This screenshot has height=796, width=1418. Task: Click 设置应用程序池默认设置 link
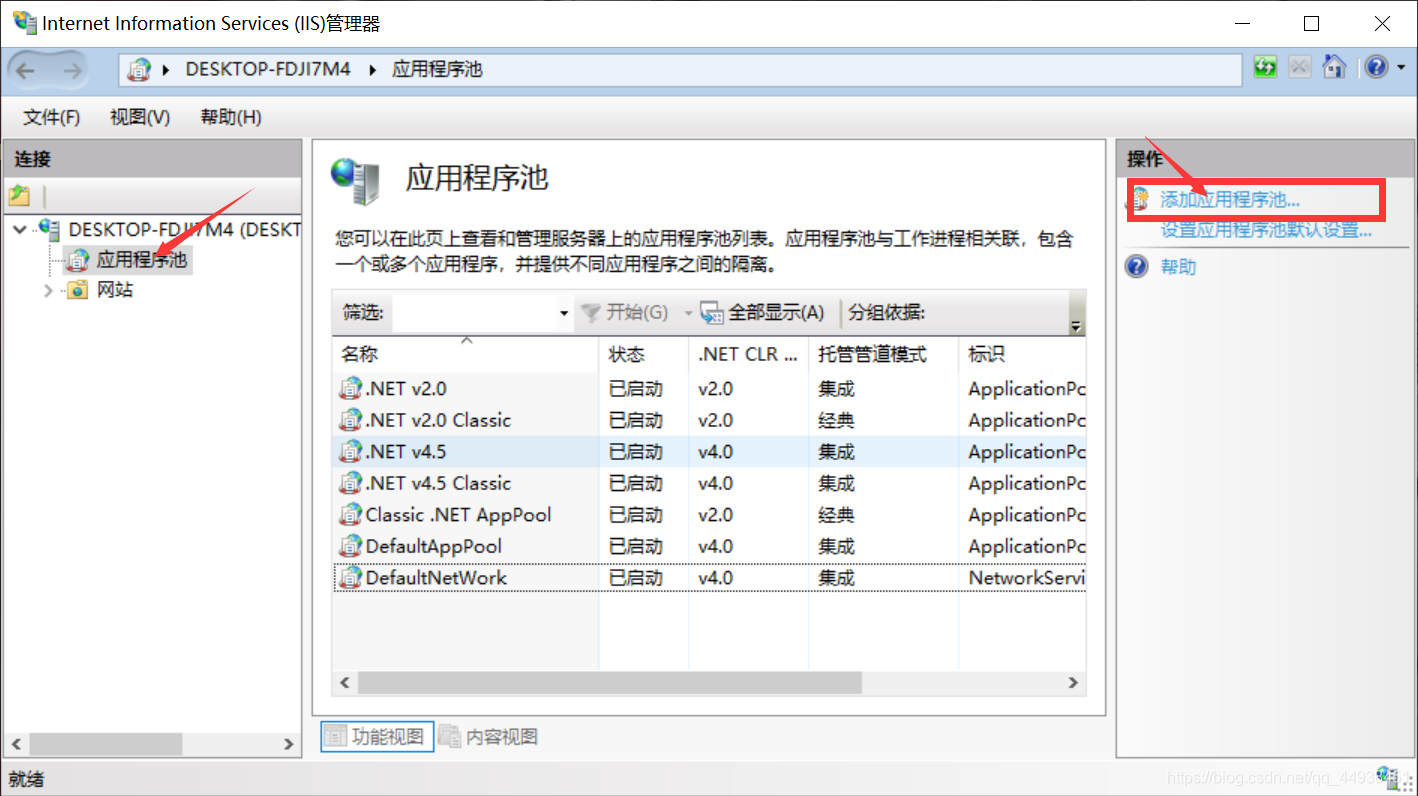pyautogui.click(x=1266, y=230)
